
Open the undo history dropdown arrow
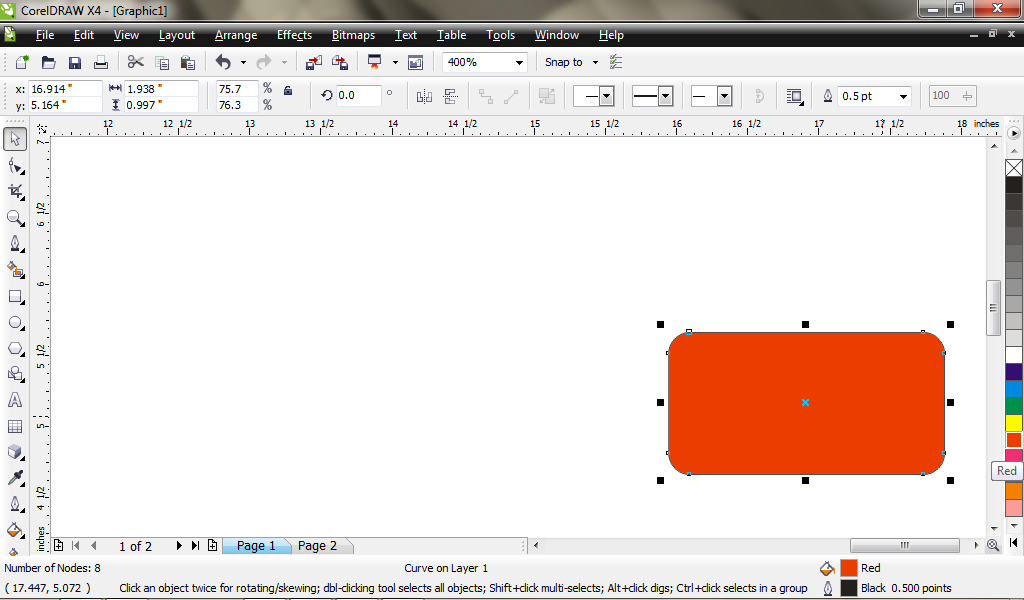243,63
